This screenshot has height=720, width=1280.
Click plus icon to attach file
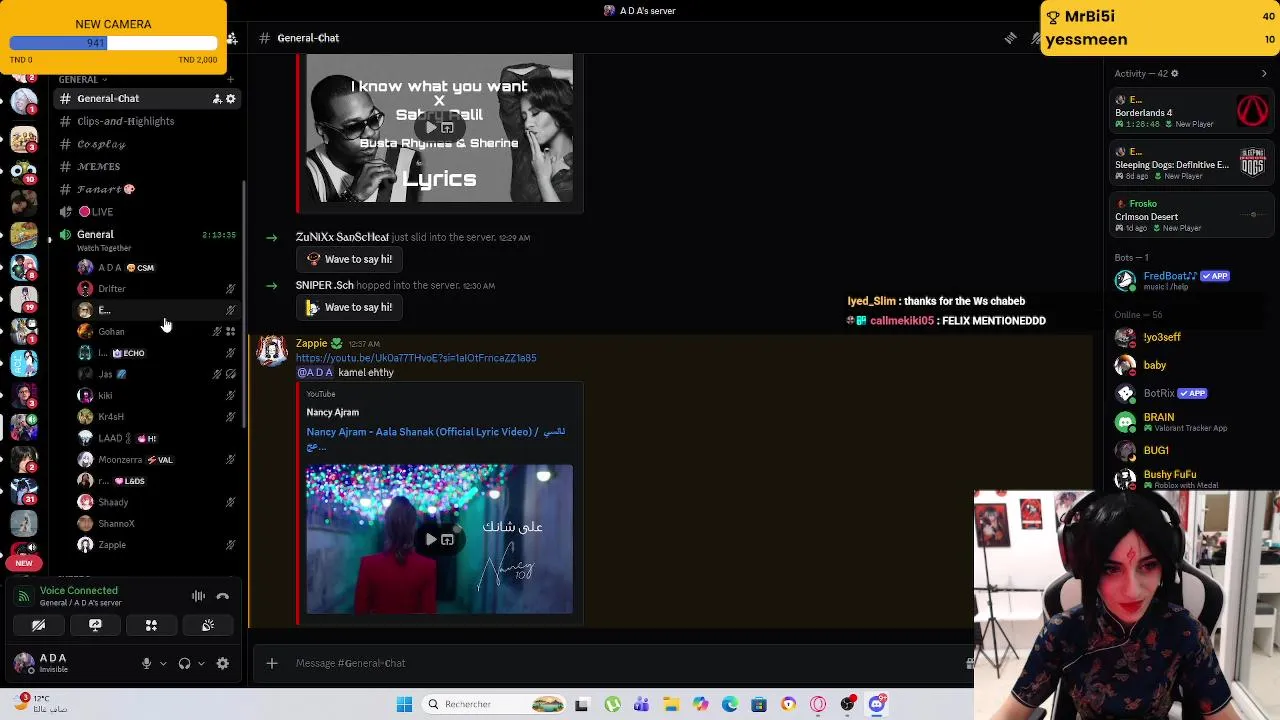coord(271,663)
